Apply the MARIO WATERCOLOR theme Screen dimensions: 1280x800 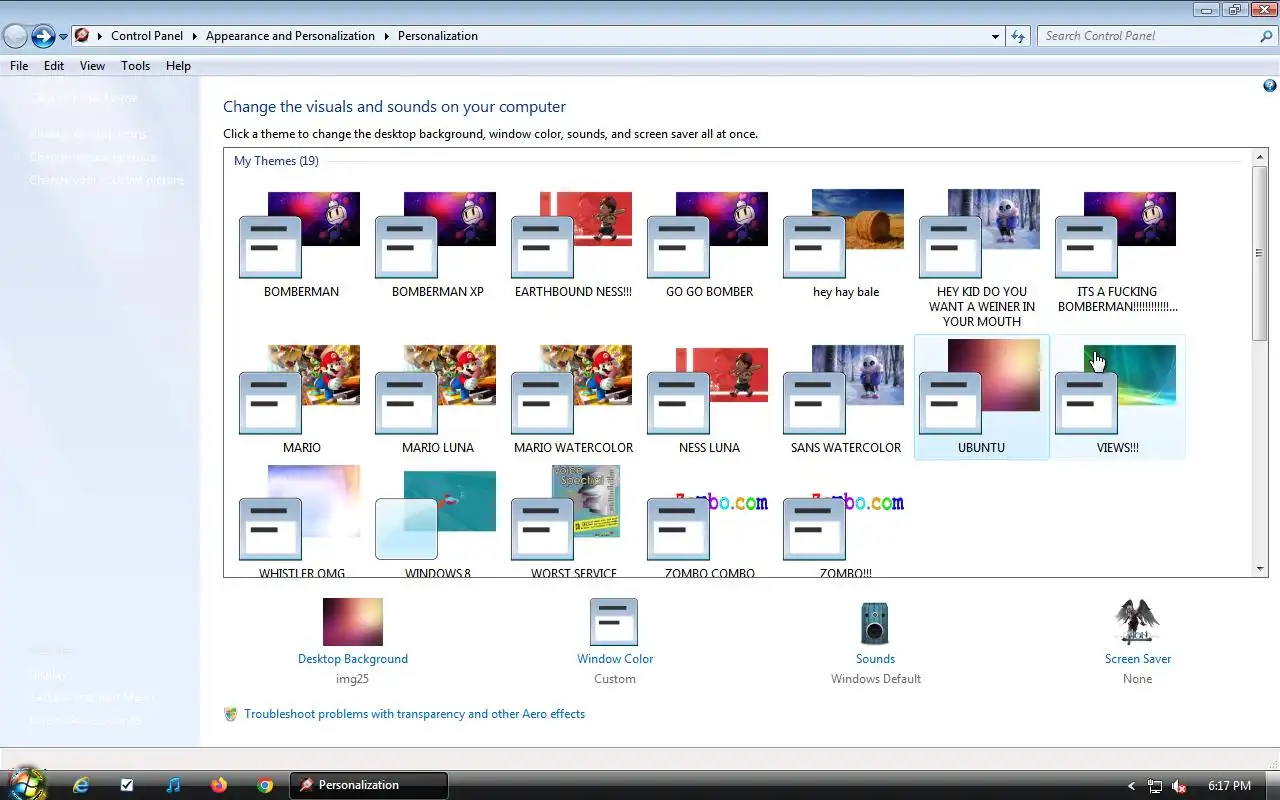click(x=573, y=398)
